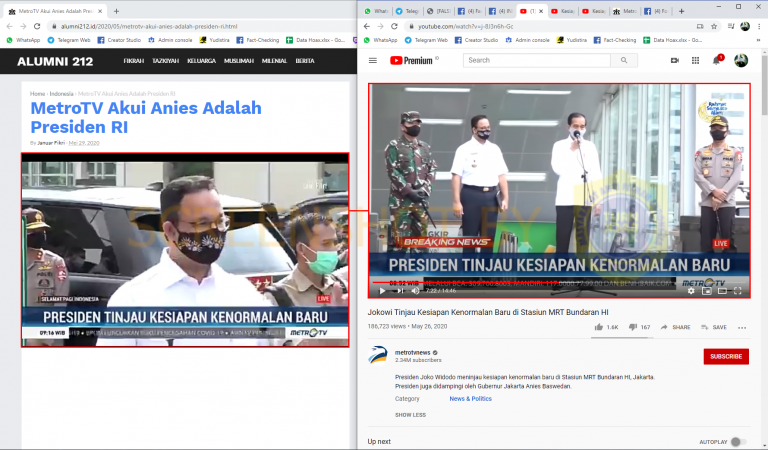
Task: Open the KELUARGA menu on Alumni 212
Action: (201, 61)
